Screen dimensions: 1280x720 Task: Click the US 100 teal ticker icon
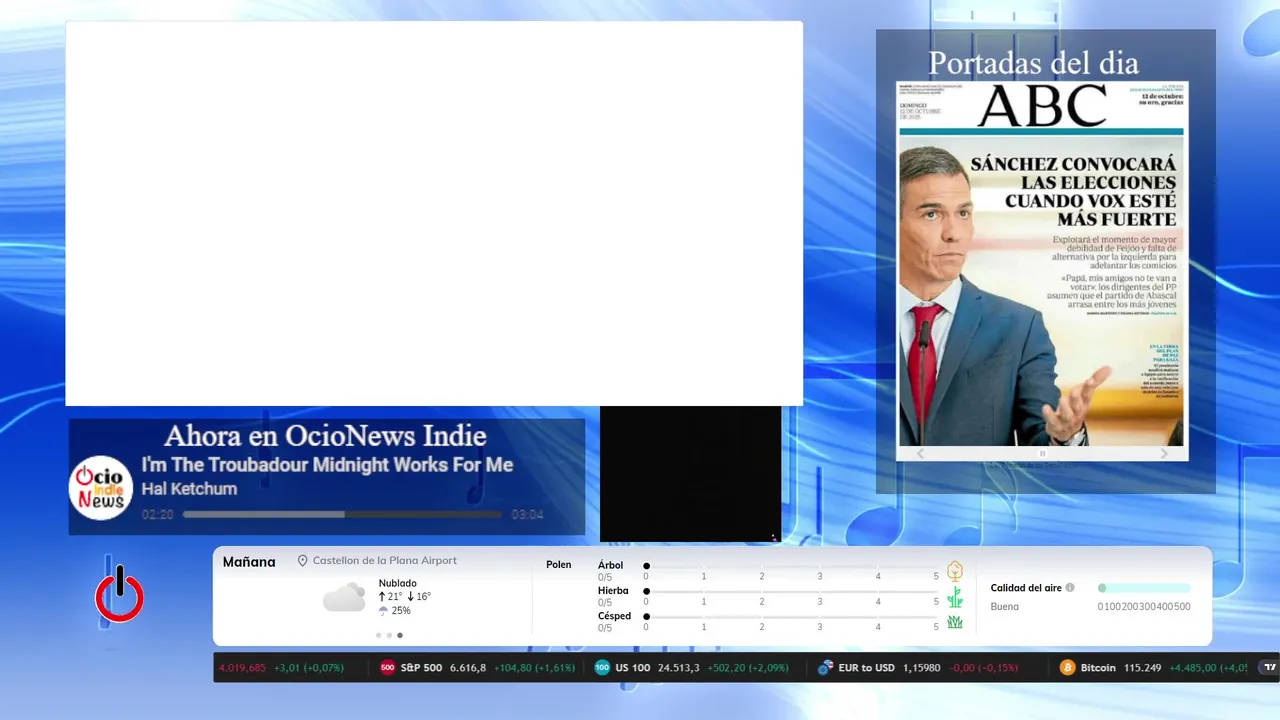click(x=602, y=667)
